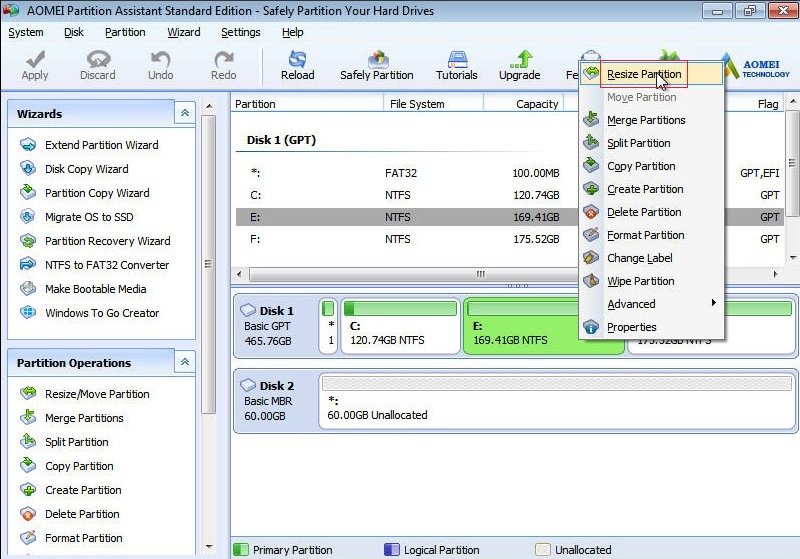Open Safely Partition from the toolbar
This screenshot has width=800, height=559.
click(377, 65)
